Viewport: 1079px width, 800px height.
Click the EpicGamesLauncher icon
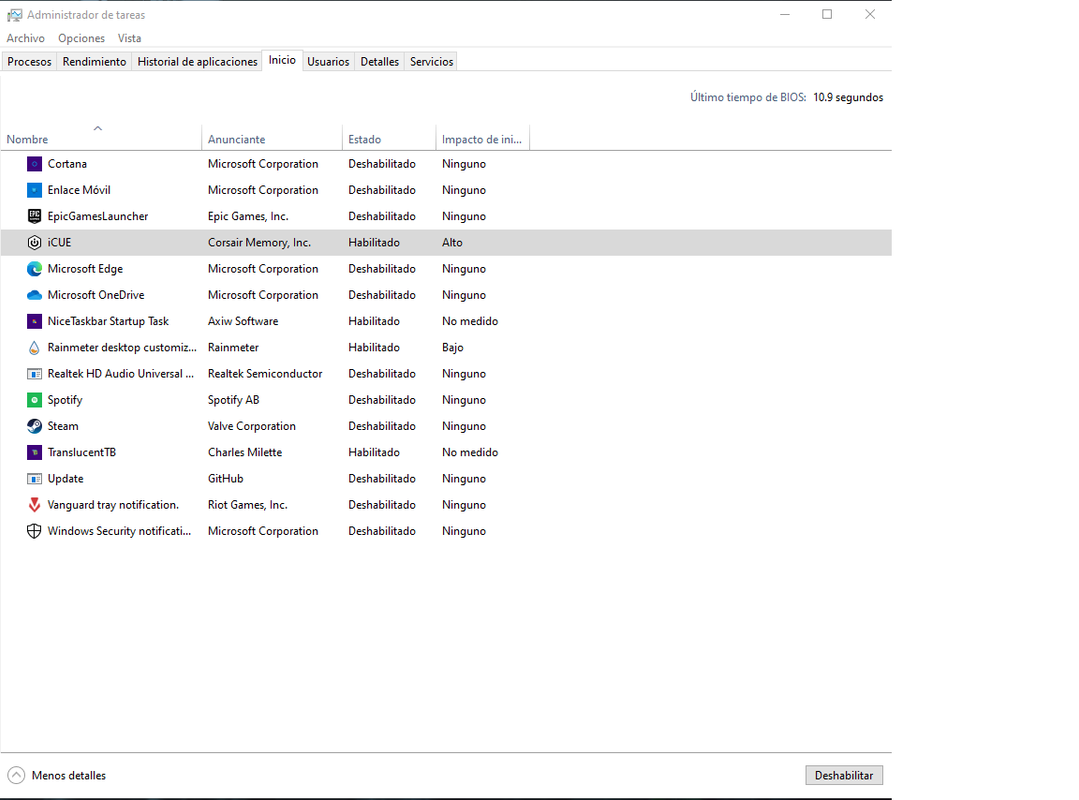tap(34, 216)
